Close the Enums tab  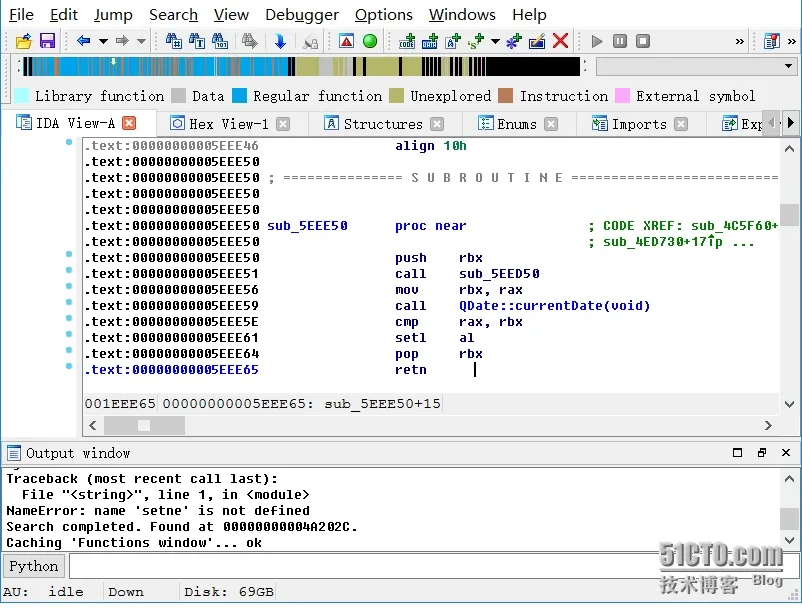coord(551,124)
